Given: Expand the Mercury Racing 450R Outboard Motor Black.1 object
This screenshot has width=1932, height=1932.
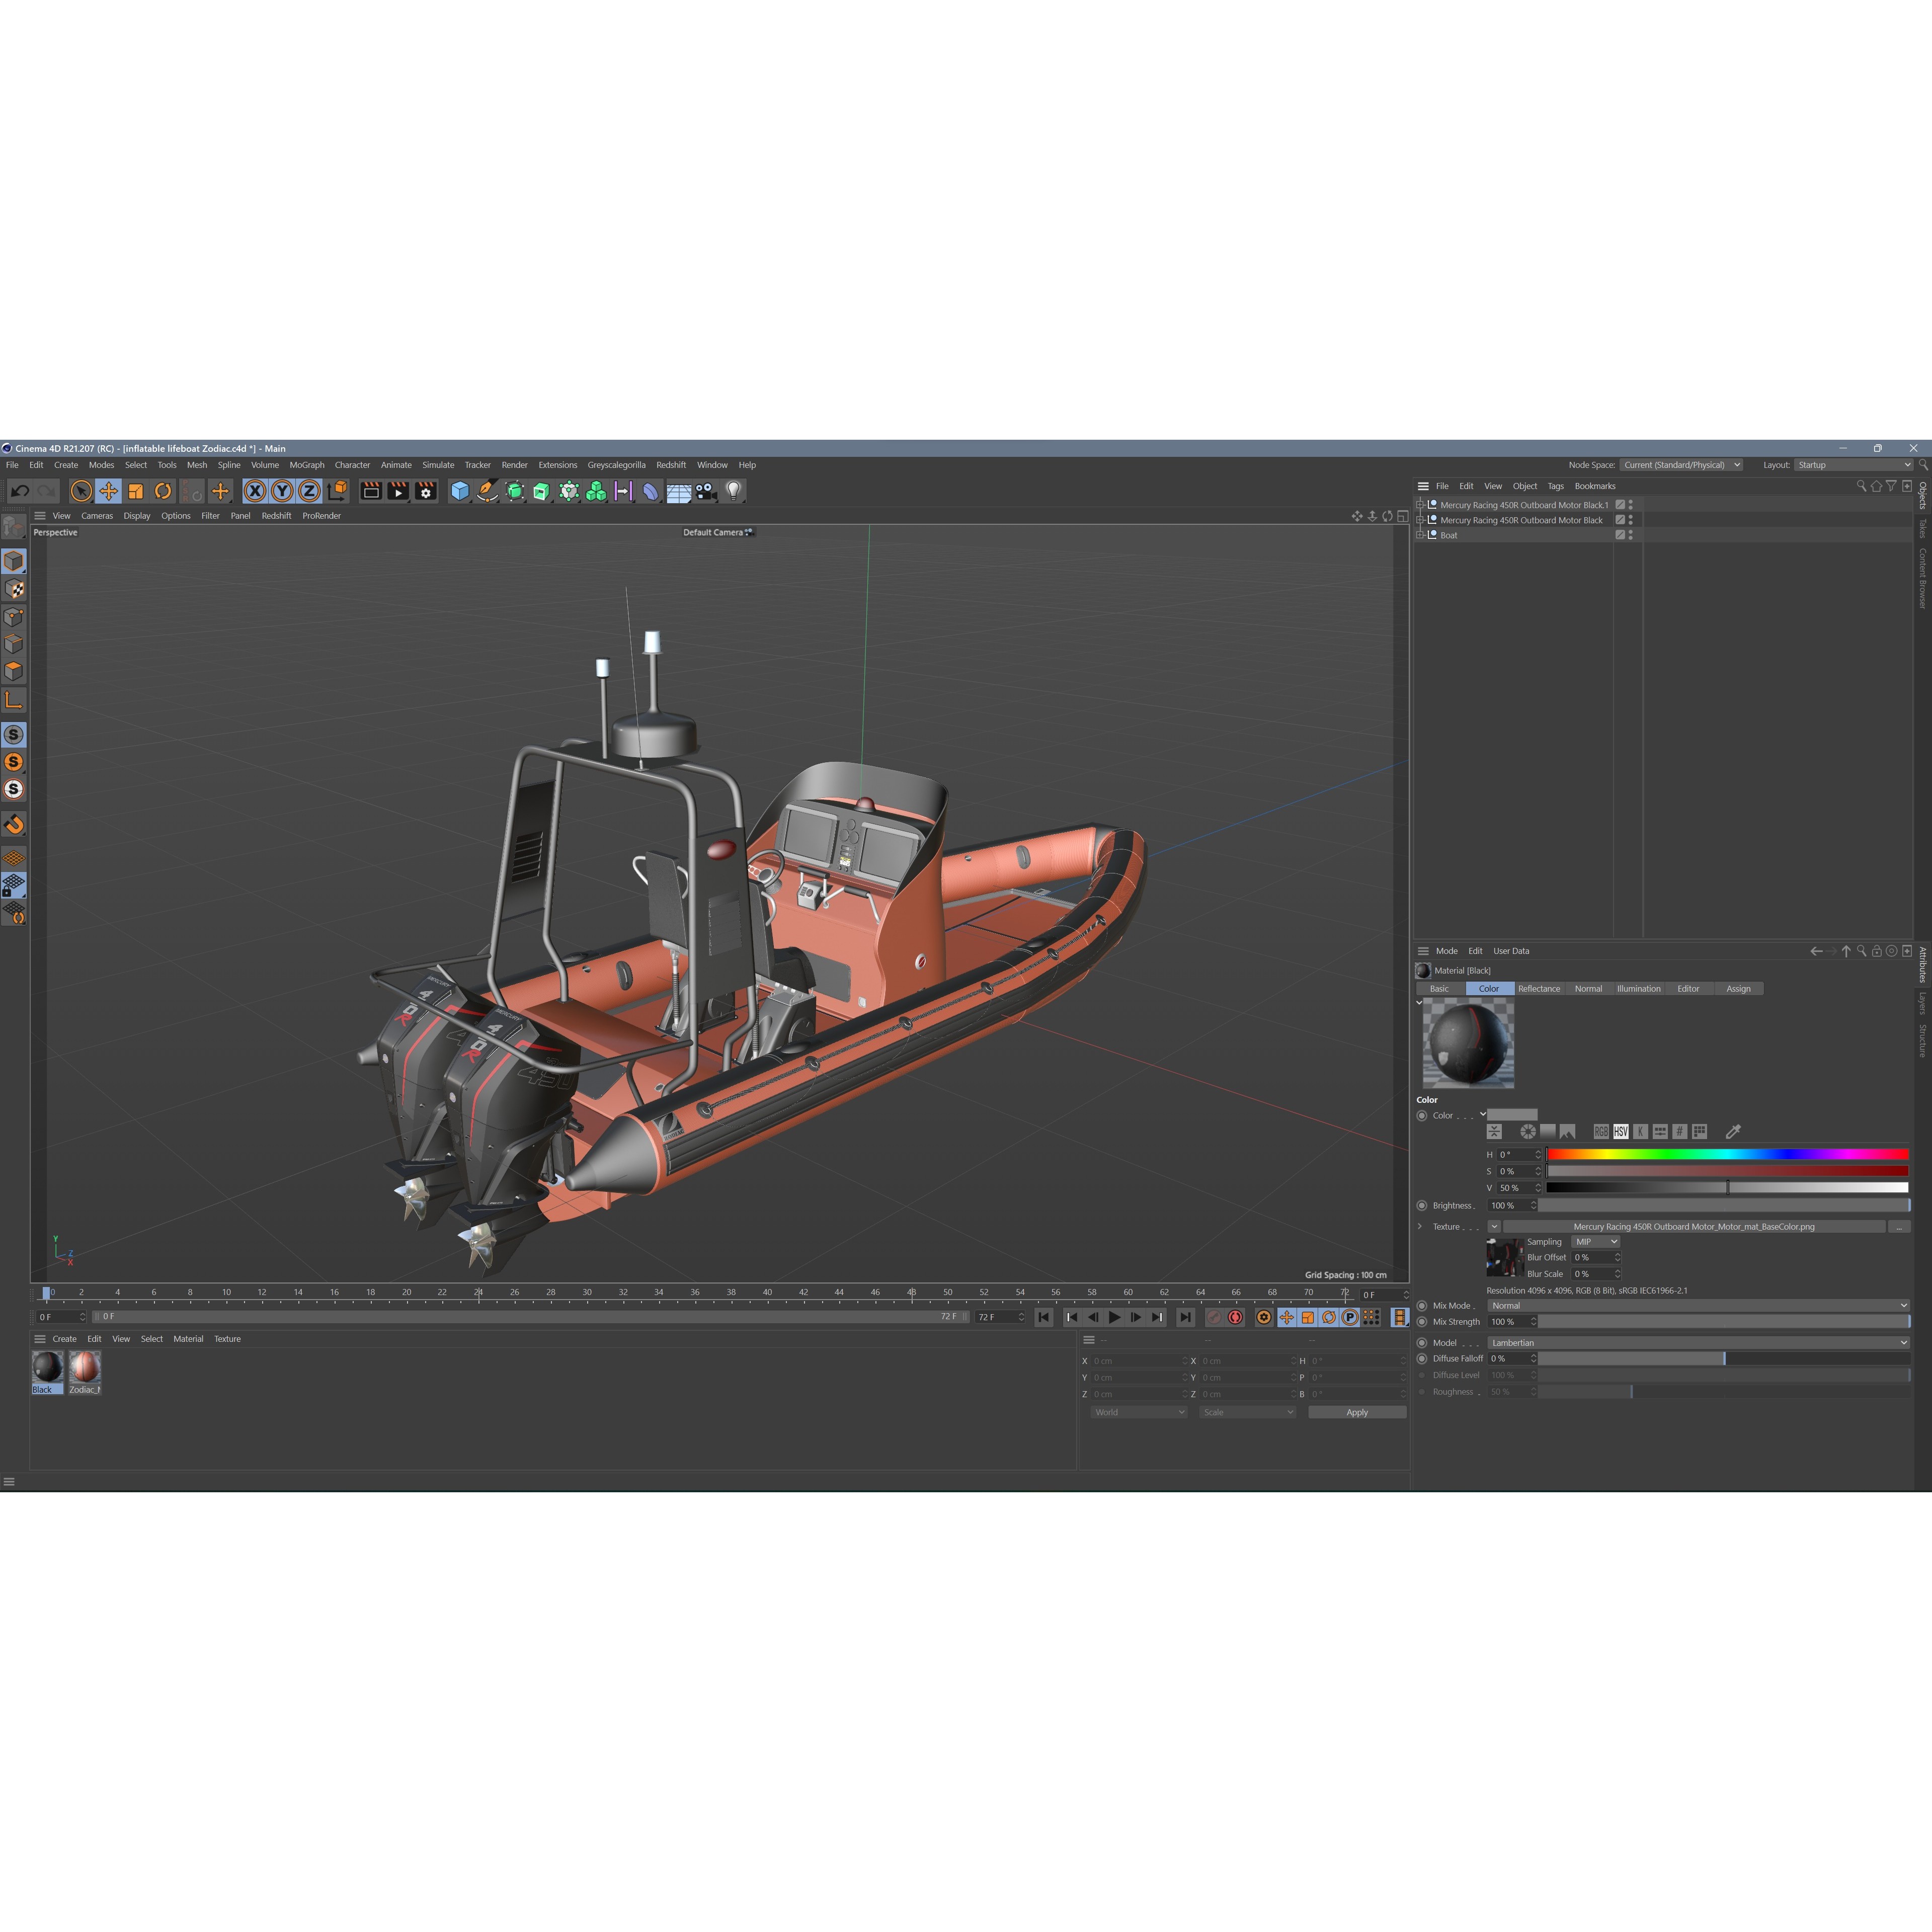Looking at the screenshot, I should point(1420,506).
